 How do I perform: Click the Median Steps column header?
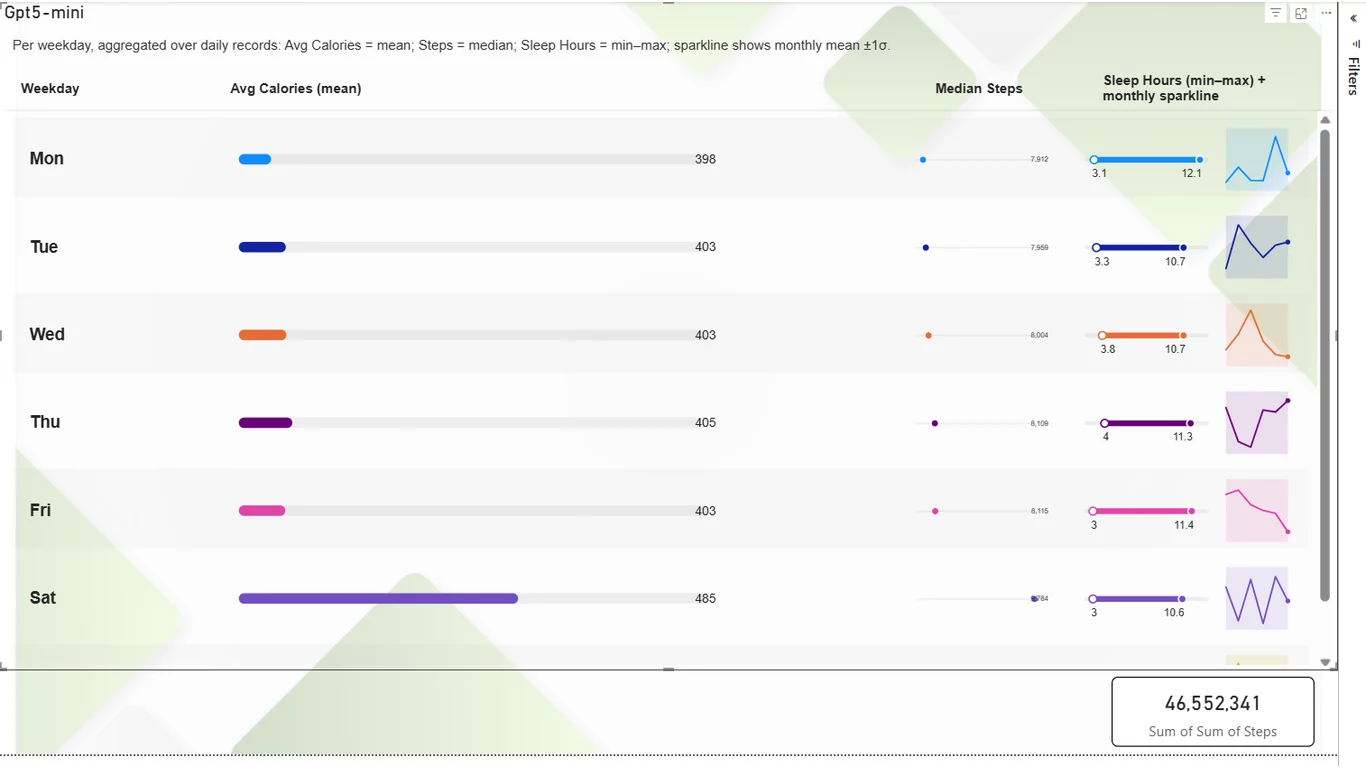pyautogui.click(x=979, y=88)
